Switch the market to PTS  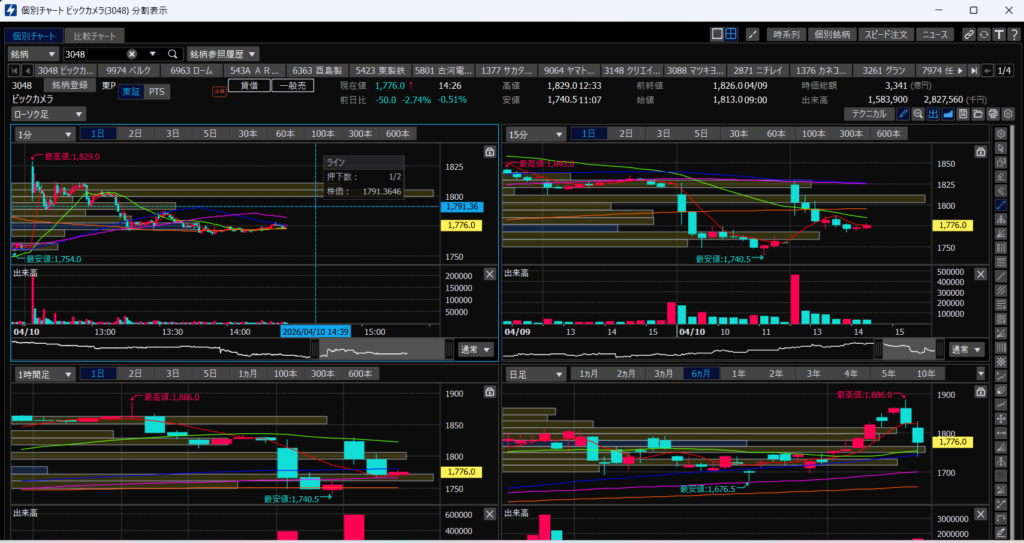click(x=156, y=92)
